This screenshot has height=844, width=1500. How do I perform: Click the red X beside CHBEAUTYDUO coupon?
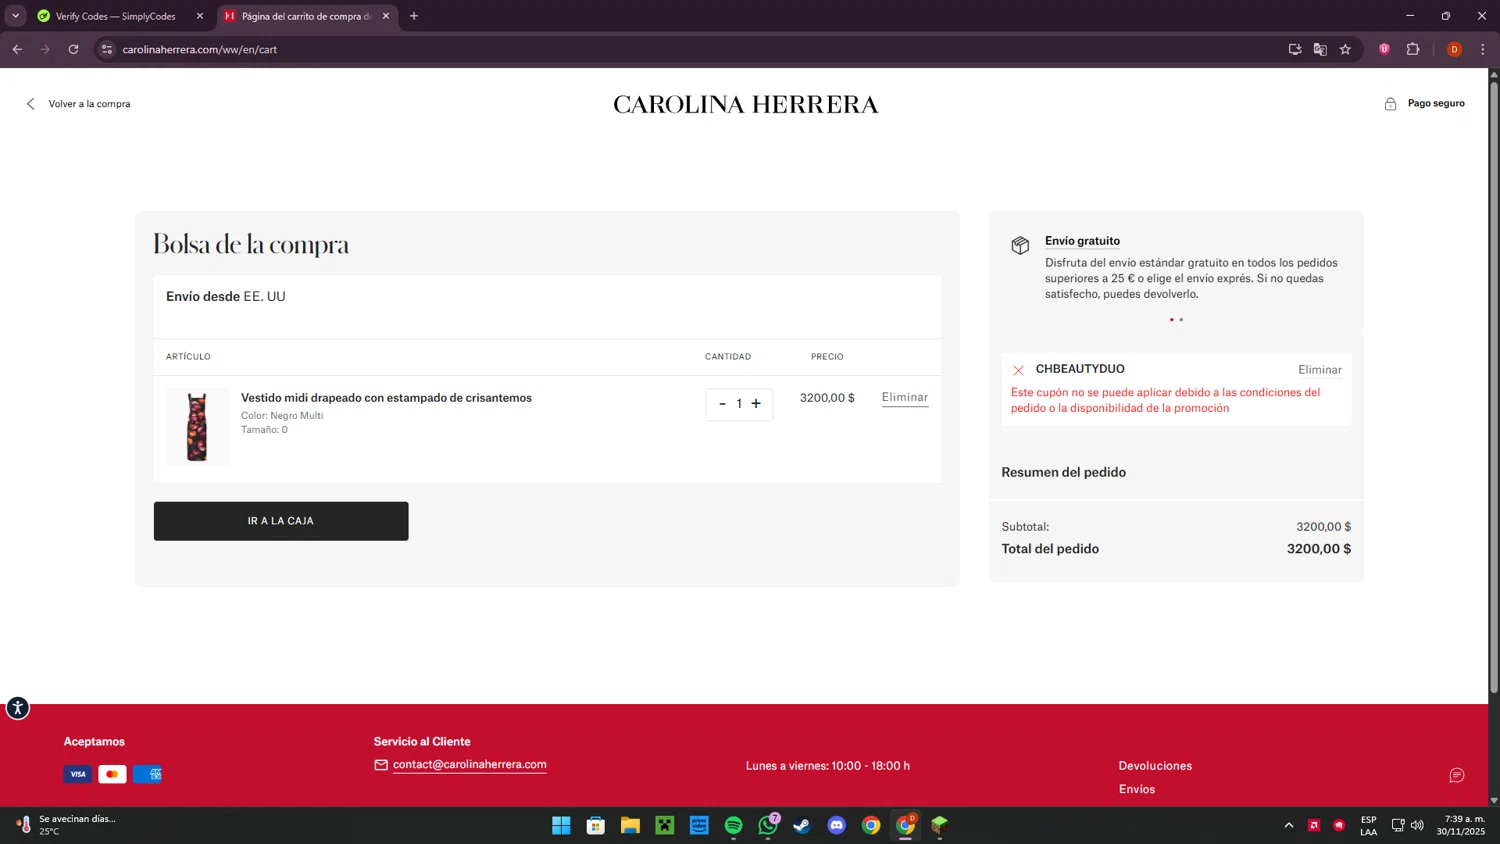point(1018,370)
